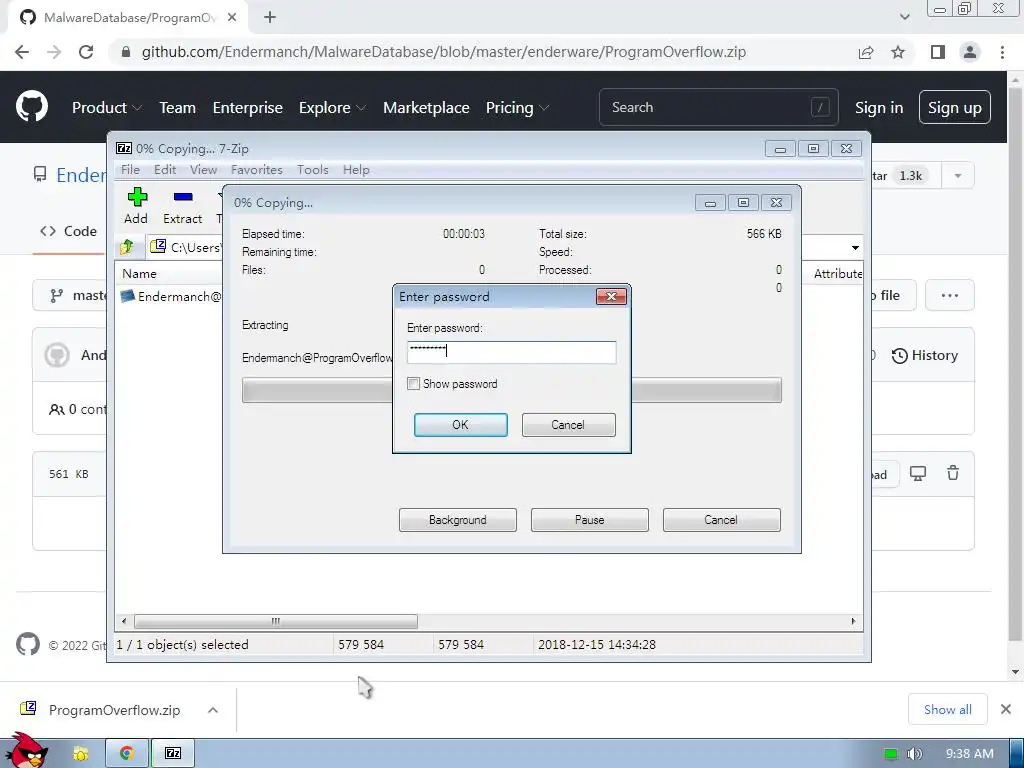1024x768 pixels.
Task: Pause the copying operation
Action: pos(590,520)
